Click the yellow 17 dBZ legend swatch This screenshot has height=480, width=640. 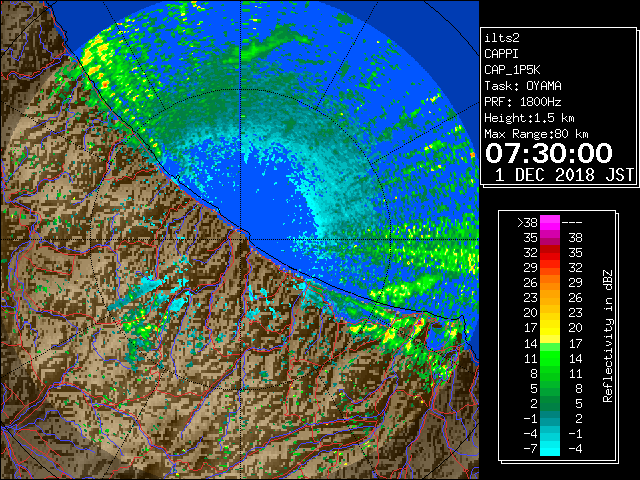[550, 328]
